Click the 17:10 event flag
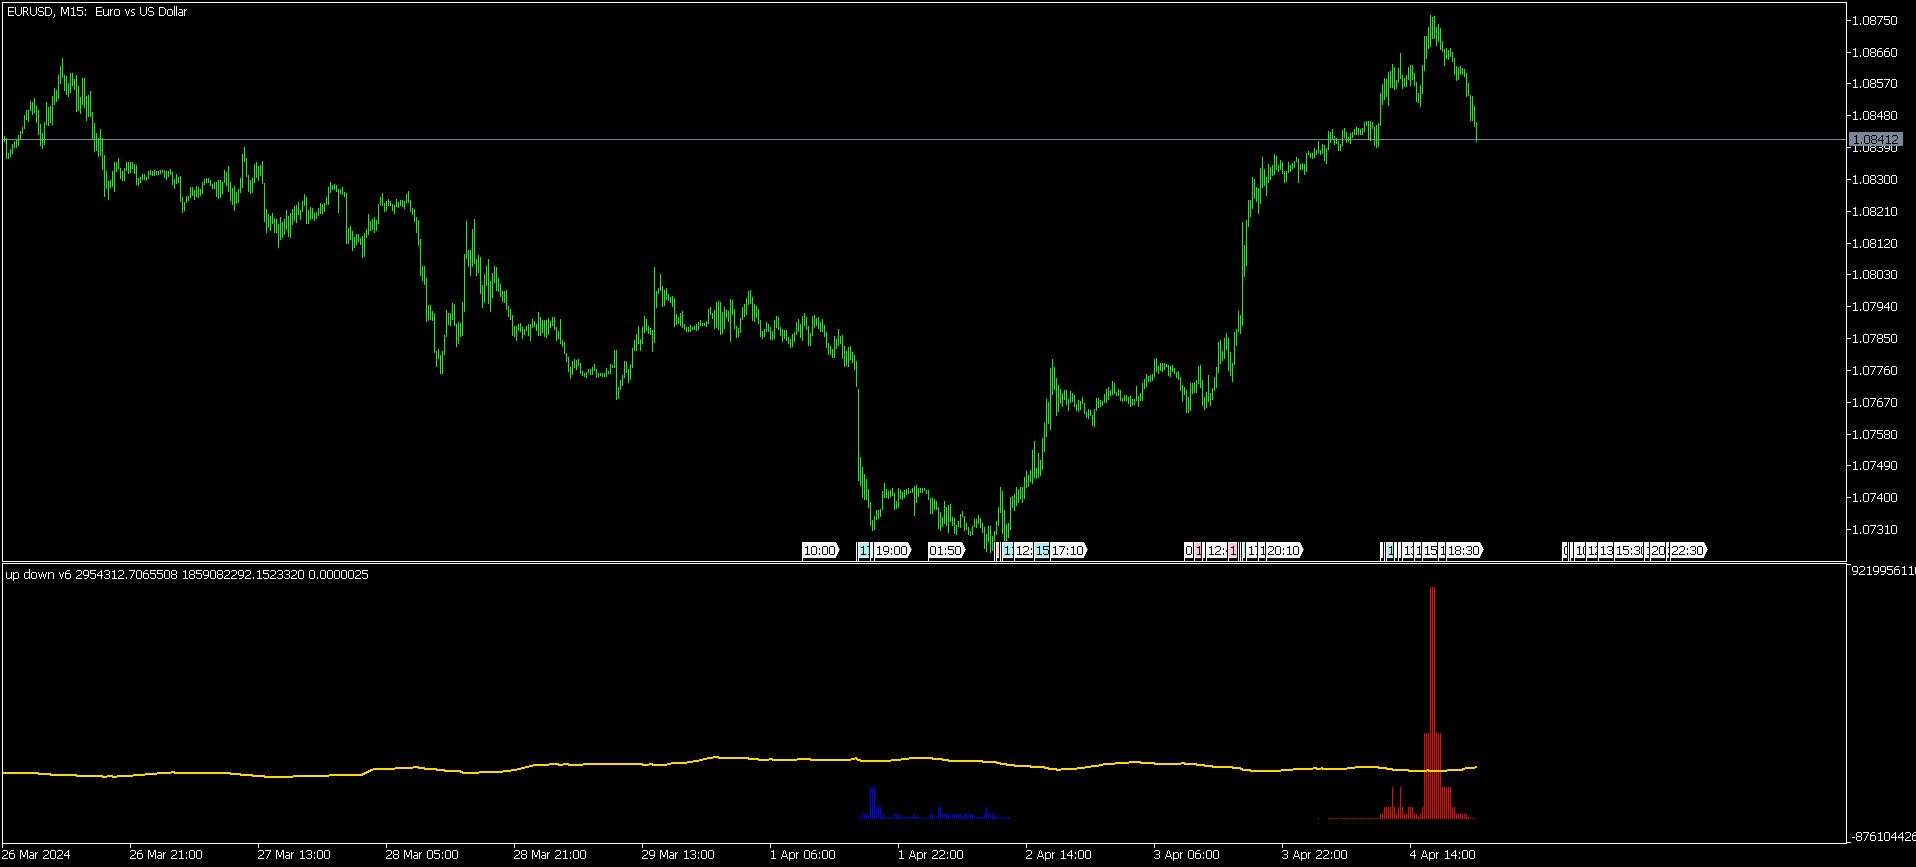This screenshot has height=867, width=1916. [1068, 550]
